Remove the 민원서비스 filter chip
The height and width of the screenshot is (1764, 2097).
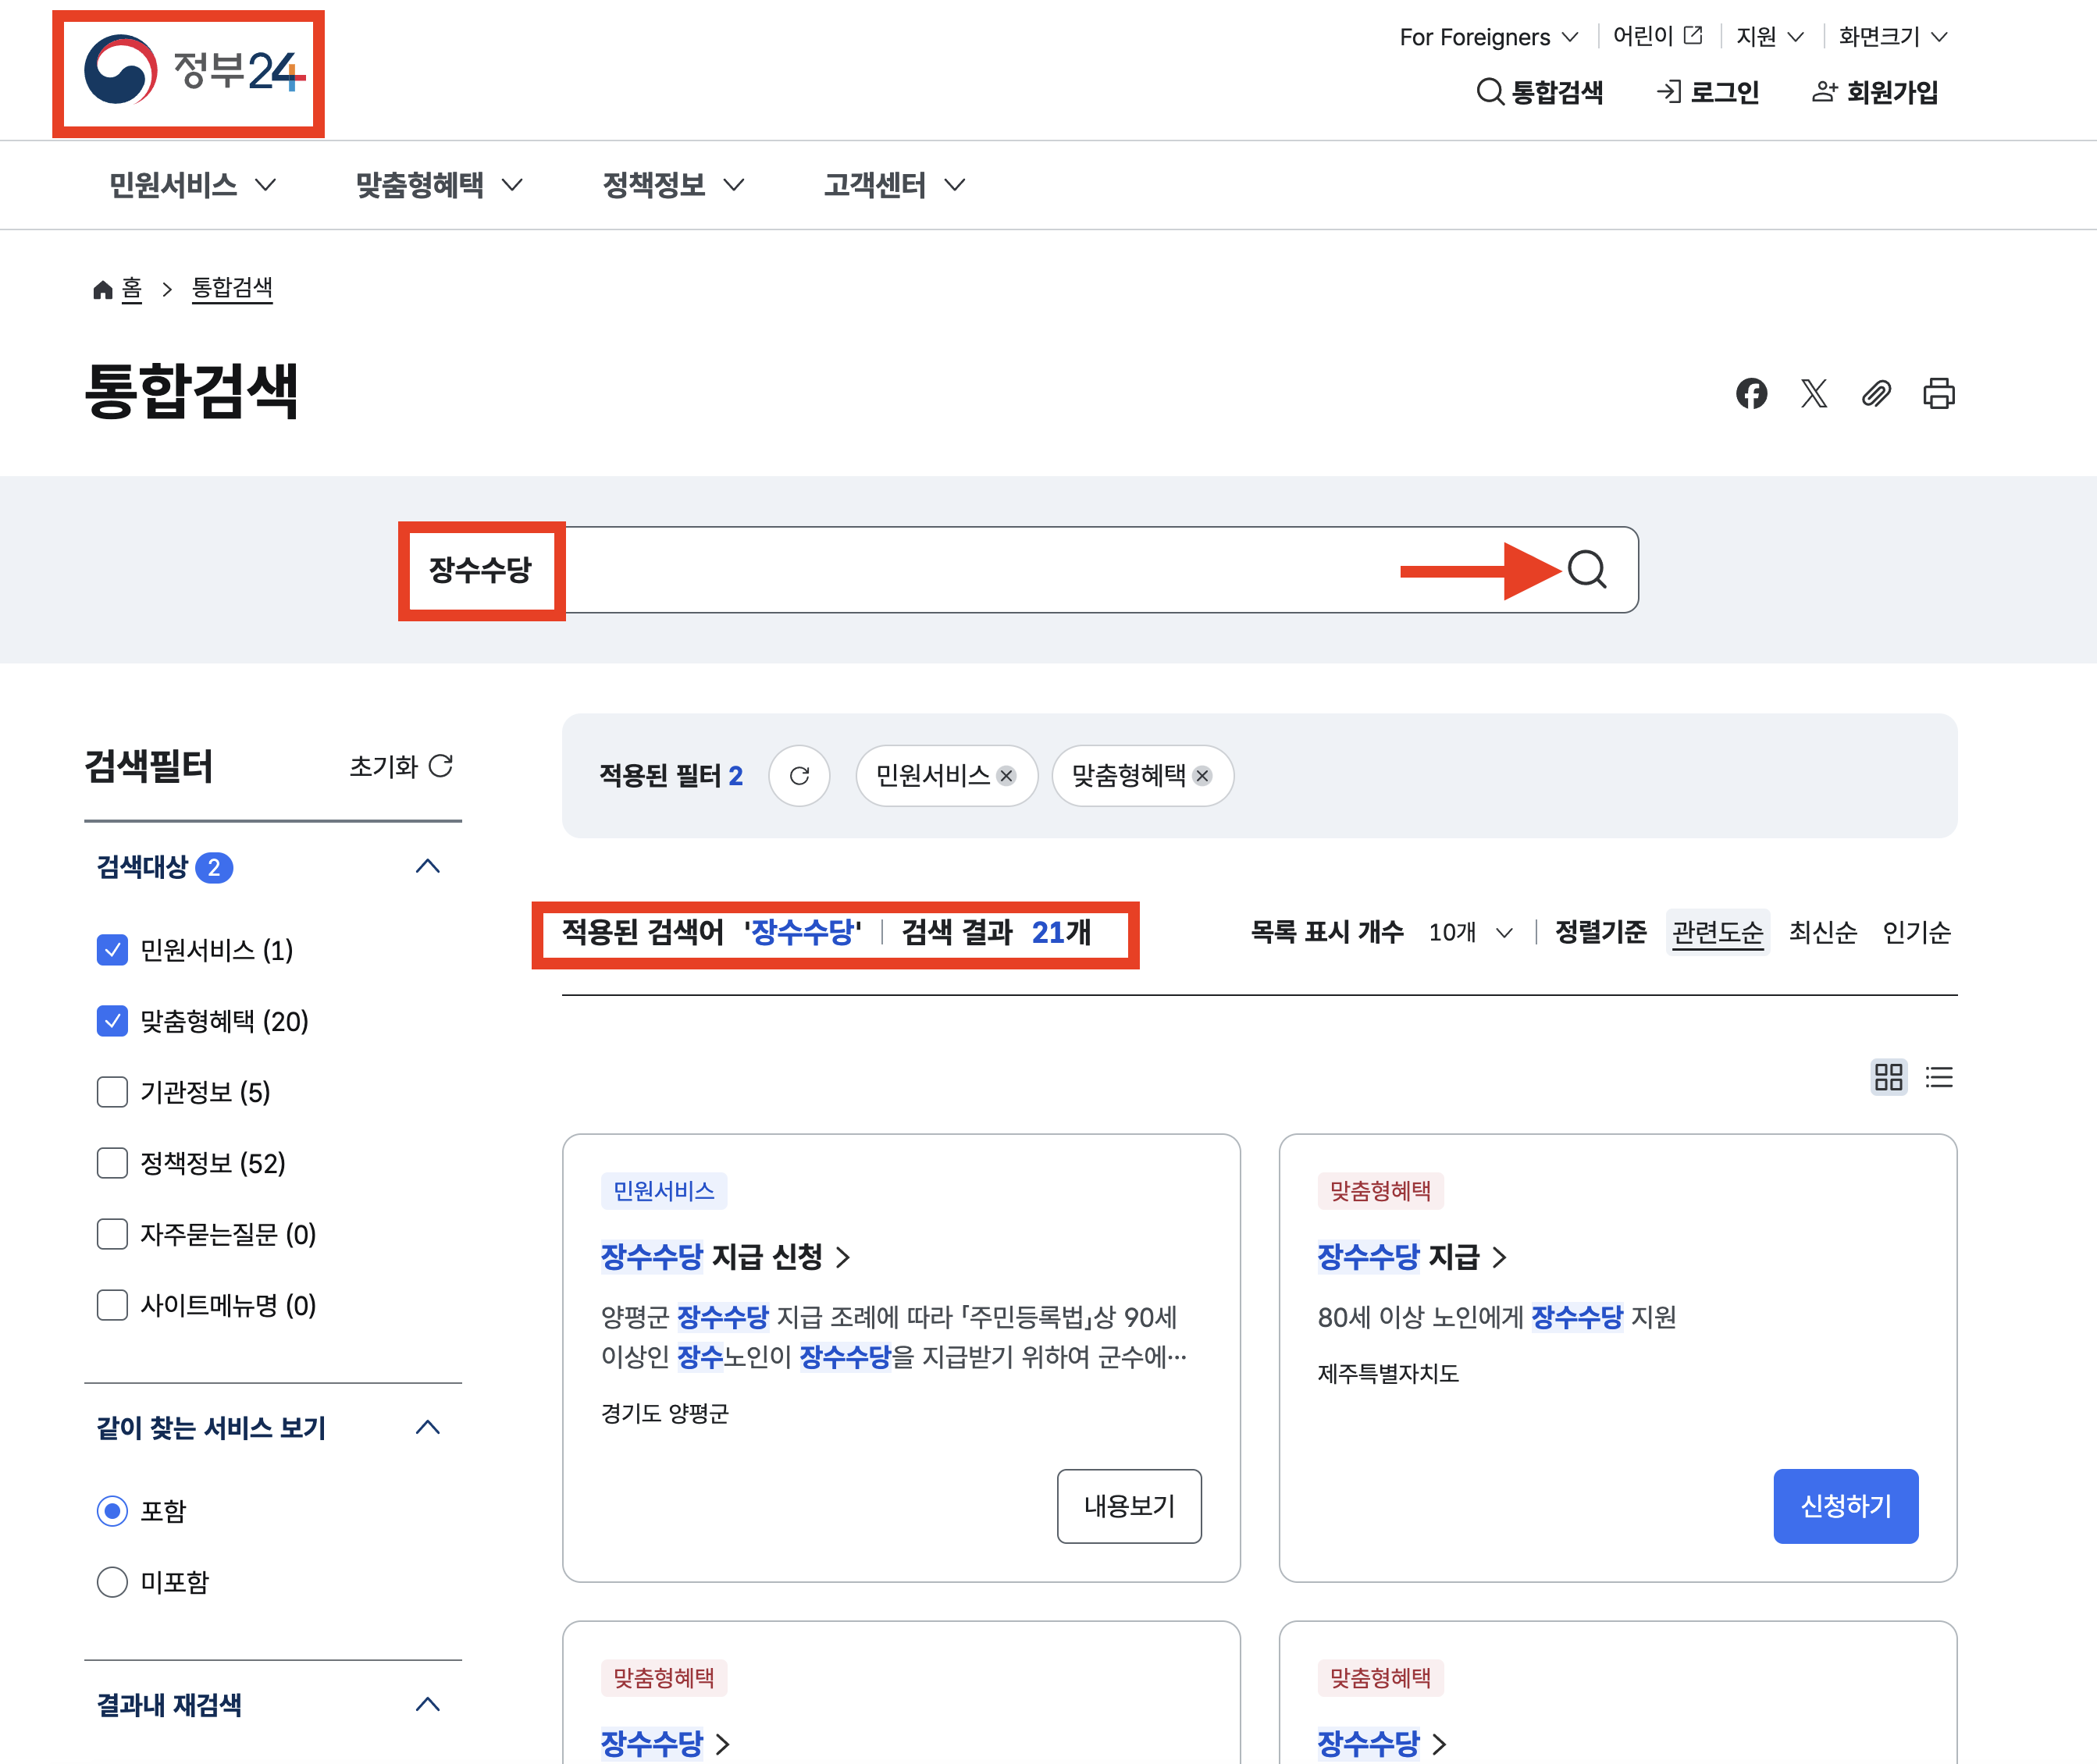click(1006, 776)
